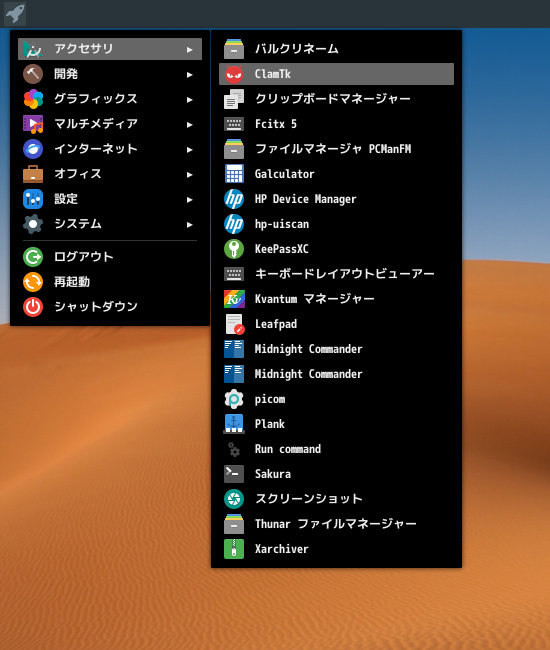This screenshot has width=550, height=650.
Task: Click the Kvantum rainbow icon
Action: pos(234,299)
